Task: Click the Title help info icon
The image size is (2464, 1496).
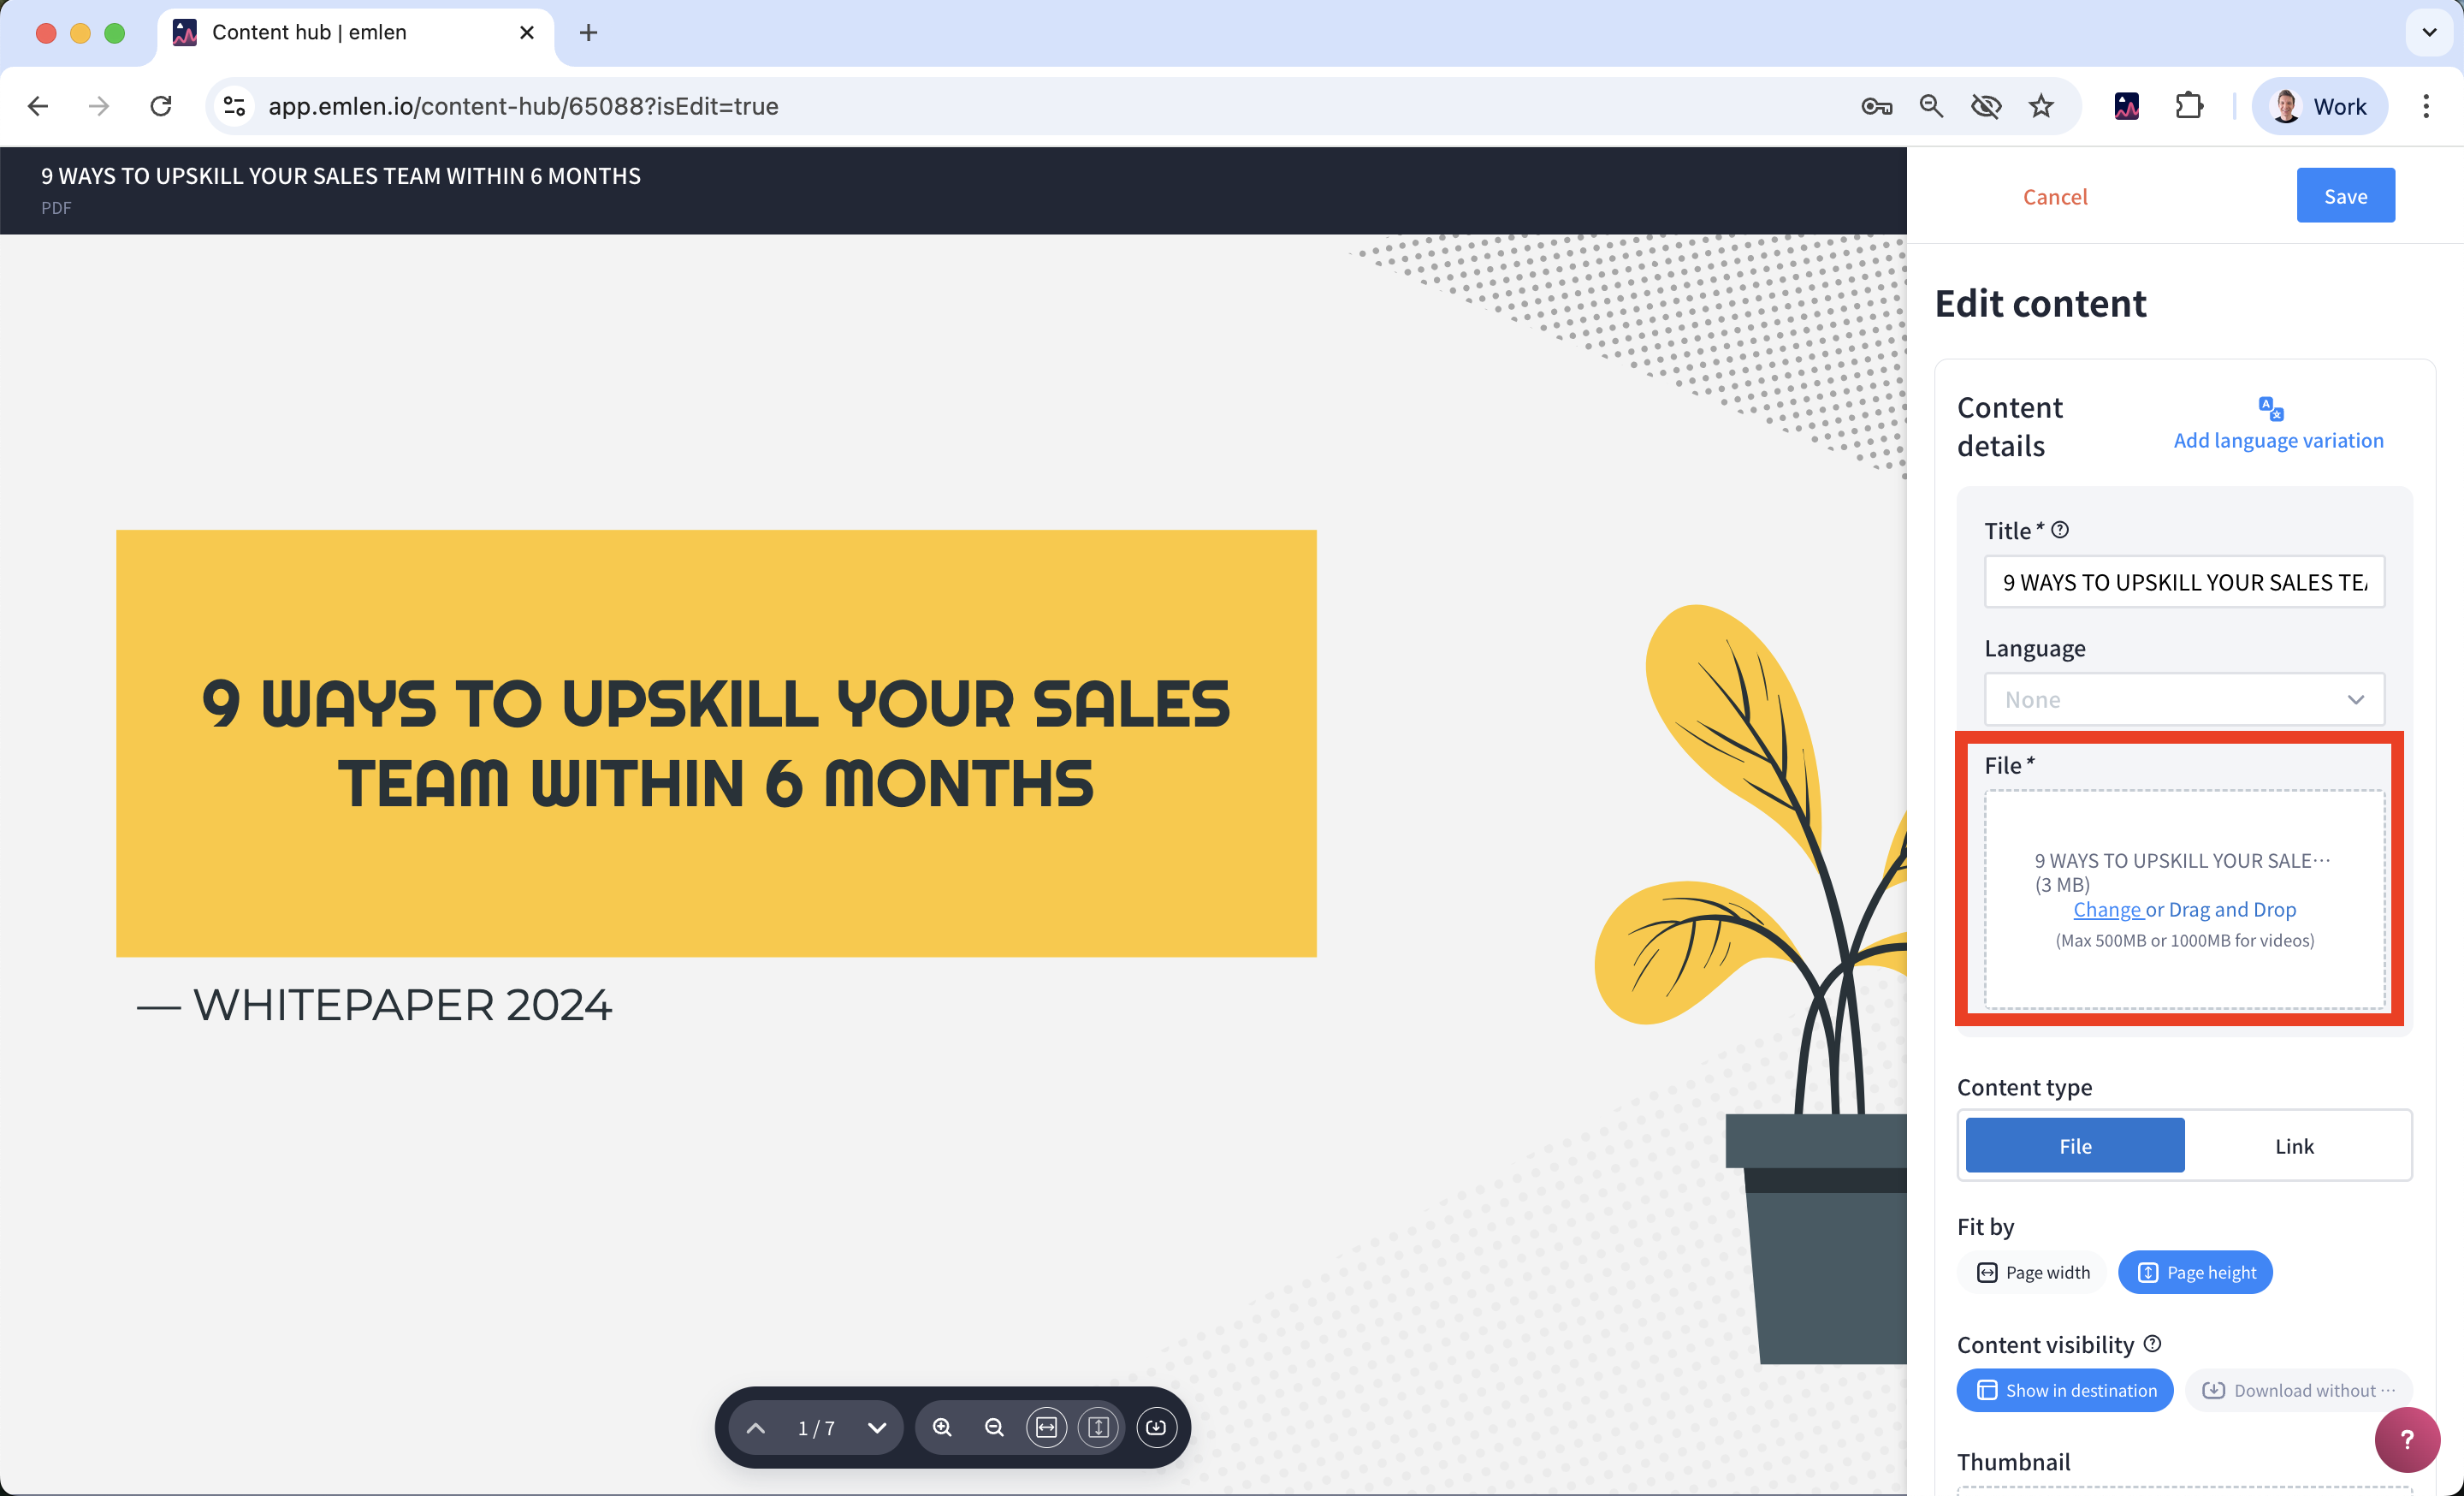Action: (x=2060, y=530)
